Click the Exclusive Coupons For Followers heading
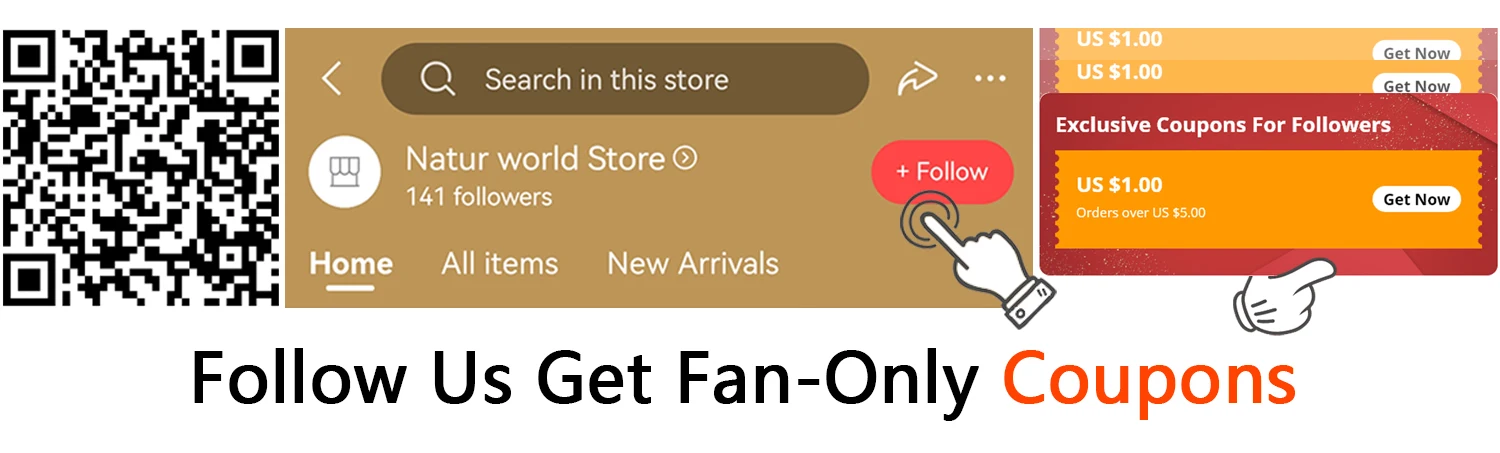Viewport: 1500px width, 453px height. pyautogui.click(x=1223, y=125)
